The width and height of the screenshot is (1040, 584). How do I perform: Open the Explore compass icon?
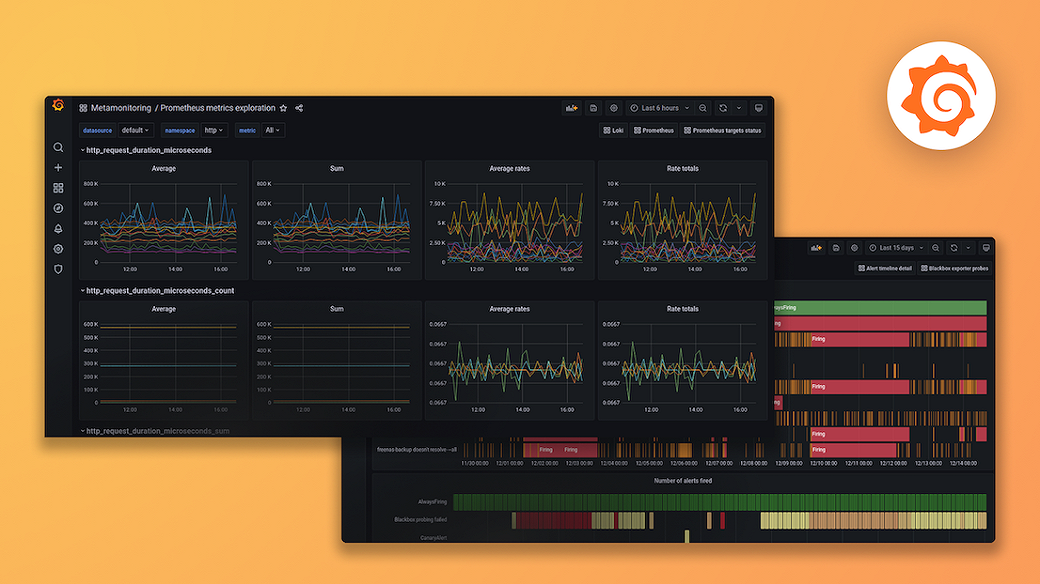[57, 208]
